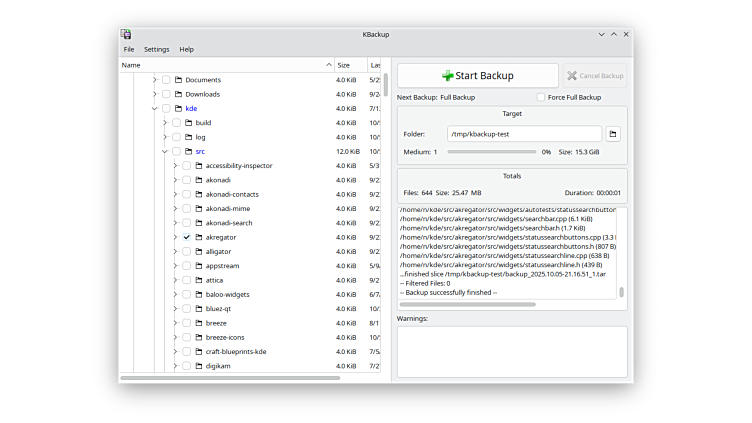Viewport: 752px width, 423px height.
Task: Click the folder icon next to akregator
Action: [199, 237]
